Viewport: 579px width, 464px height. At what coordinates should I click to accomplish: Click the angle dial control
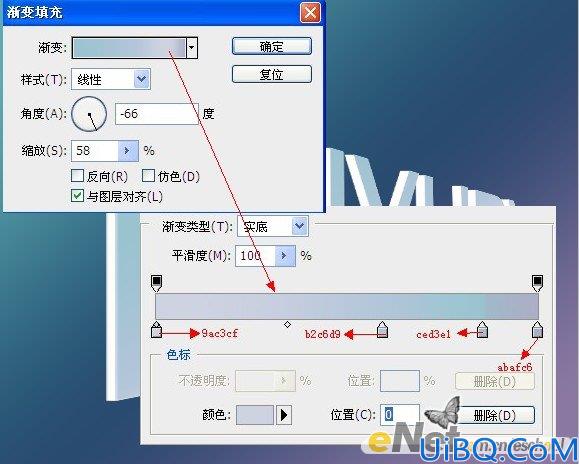click(89, 114)
